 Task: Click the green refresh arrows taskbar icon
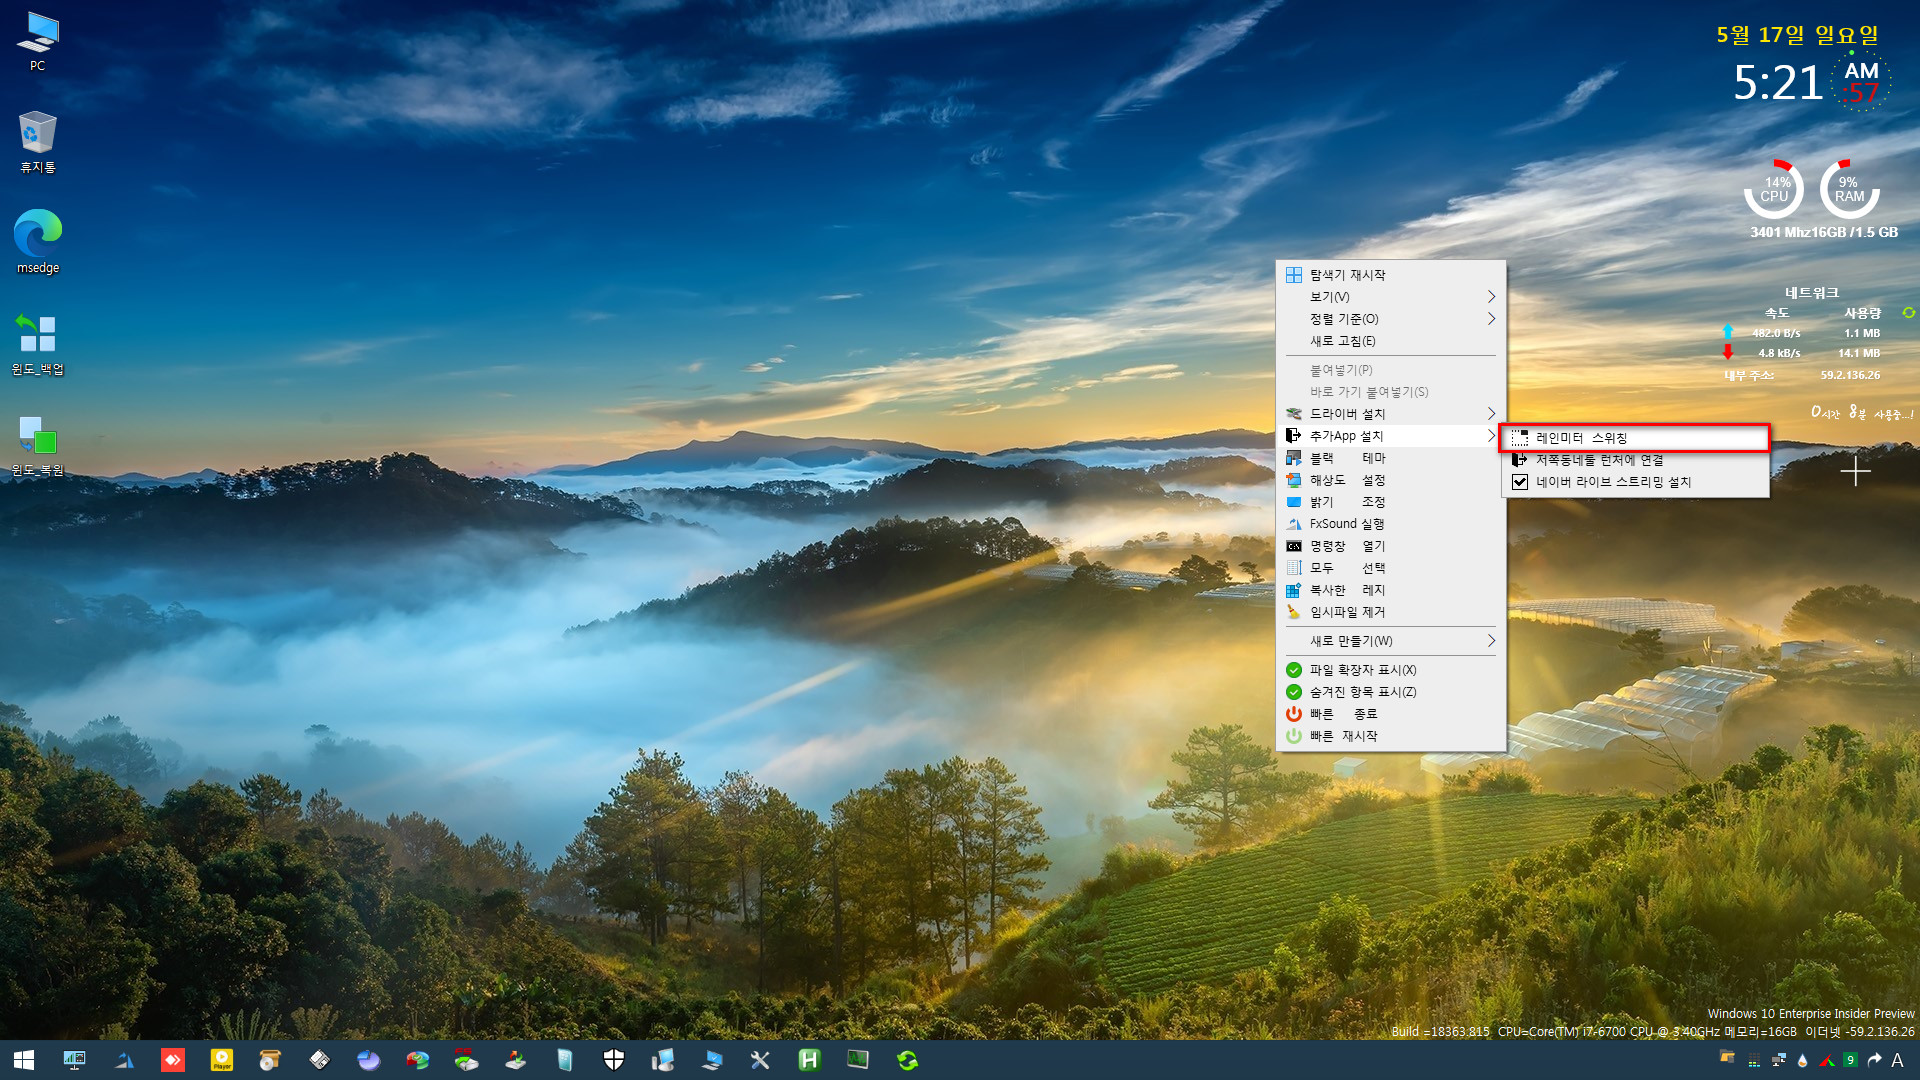907,1060
